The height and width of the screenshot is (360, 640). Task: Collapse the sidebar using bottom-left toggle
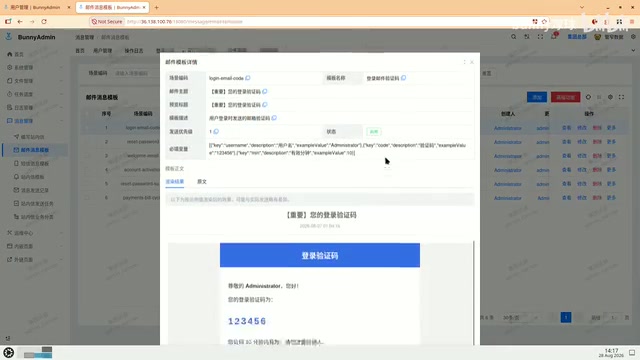8,338
